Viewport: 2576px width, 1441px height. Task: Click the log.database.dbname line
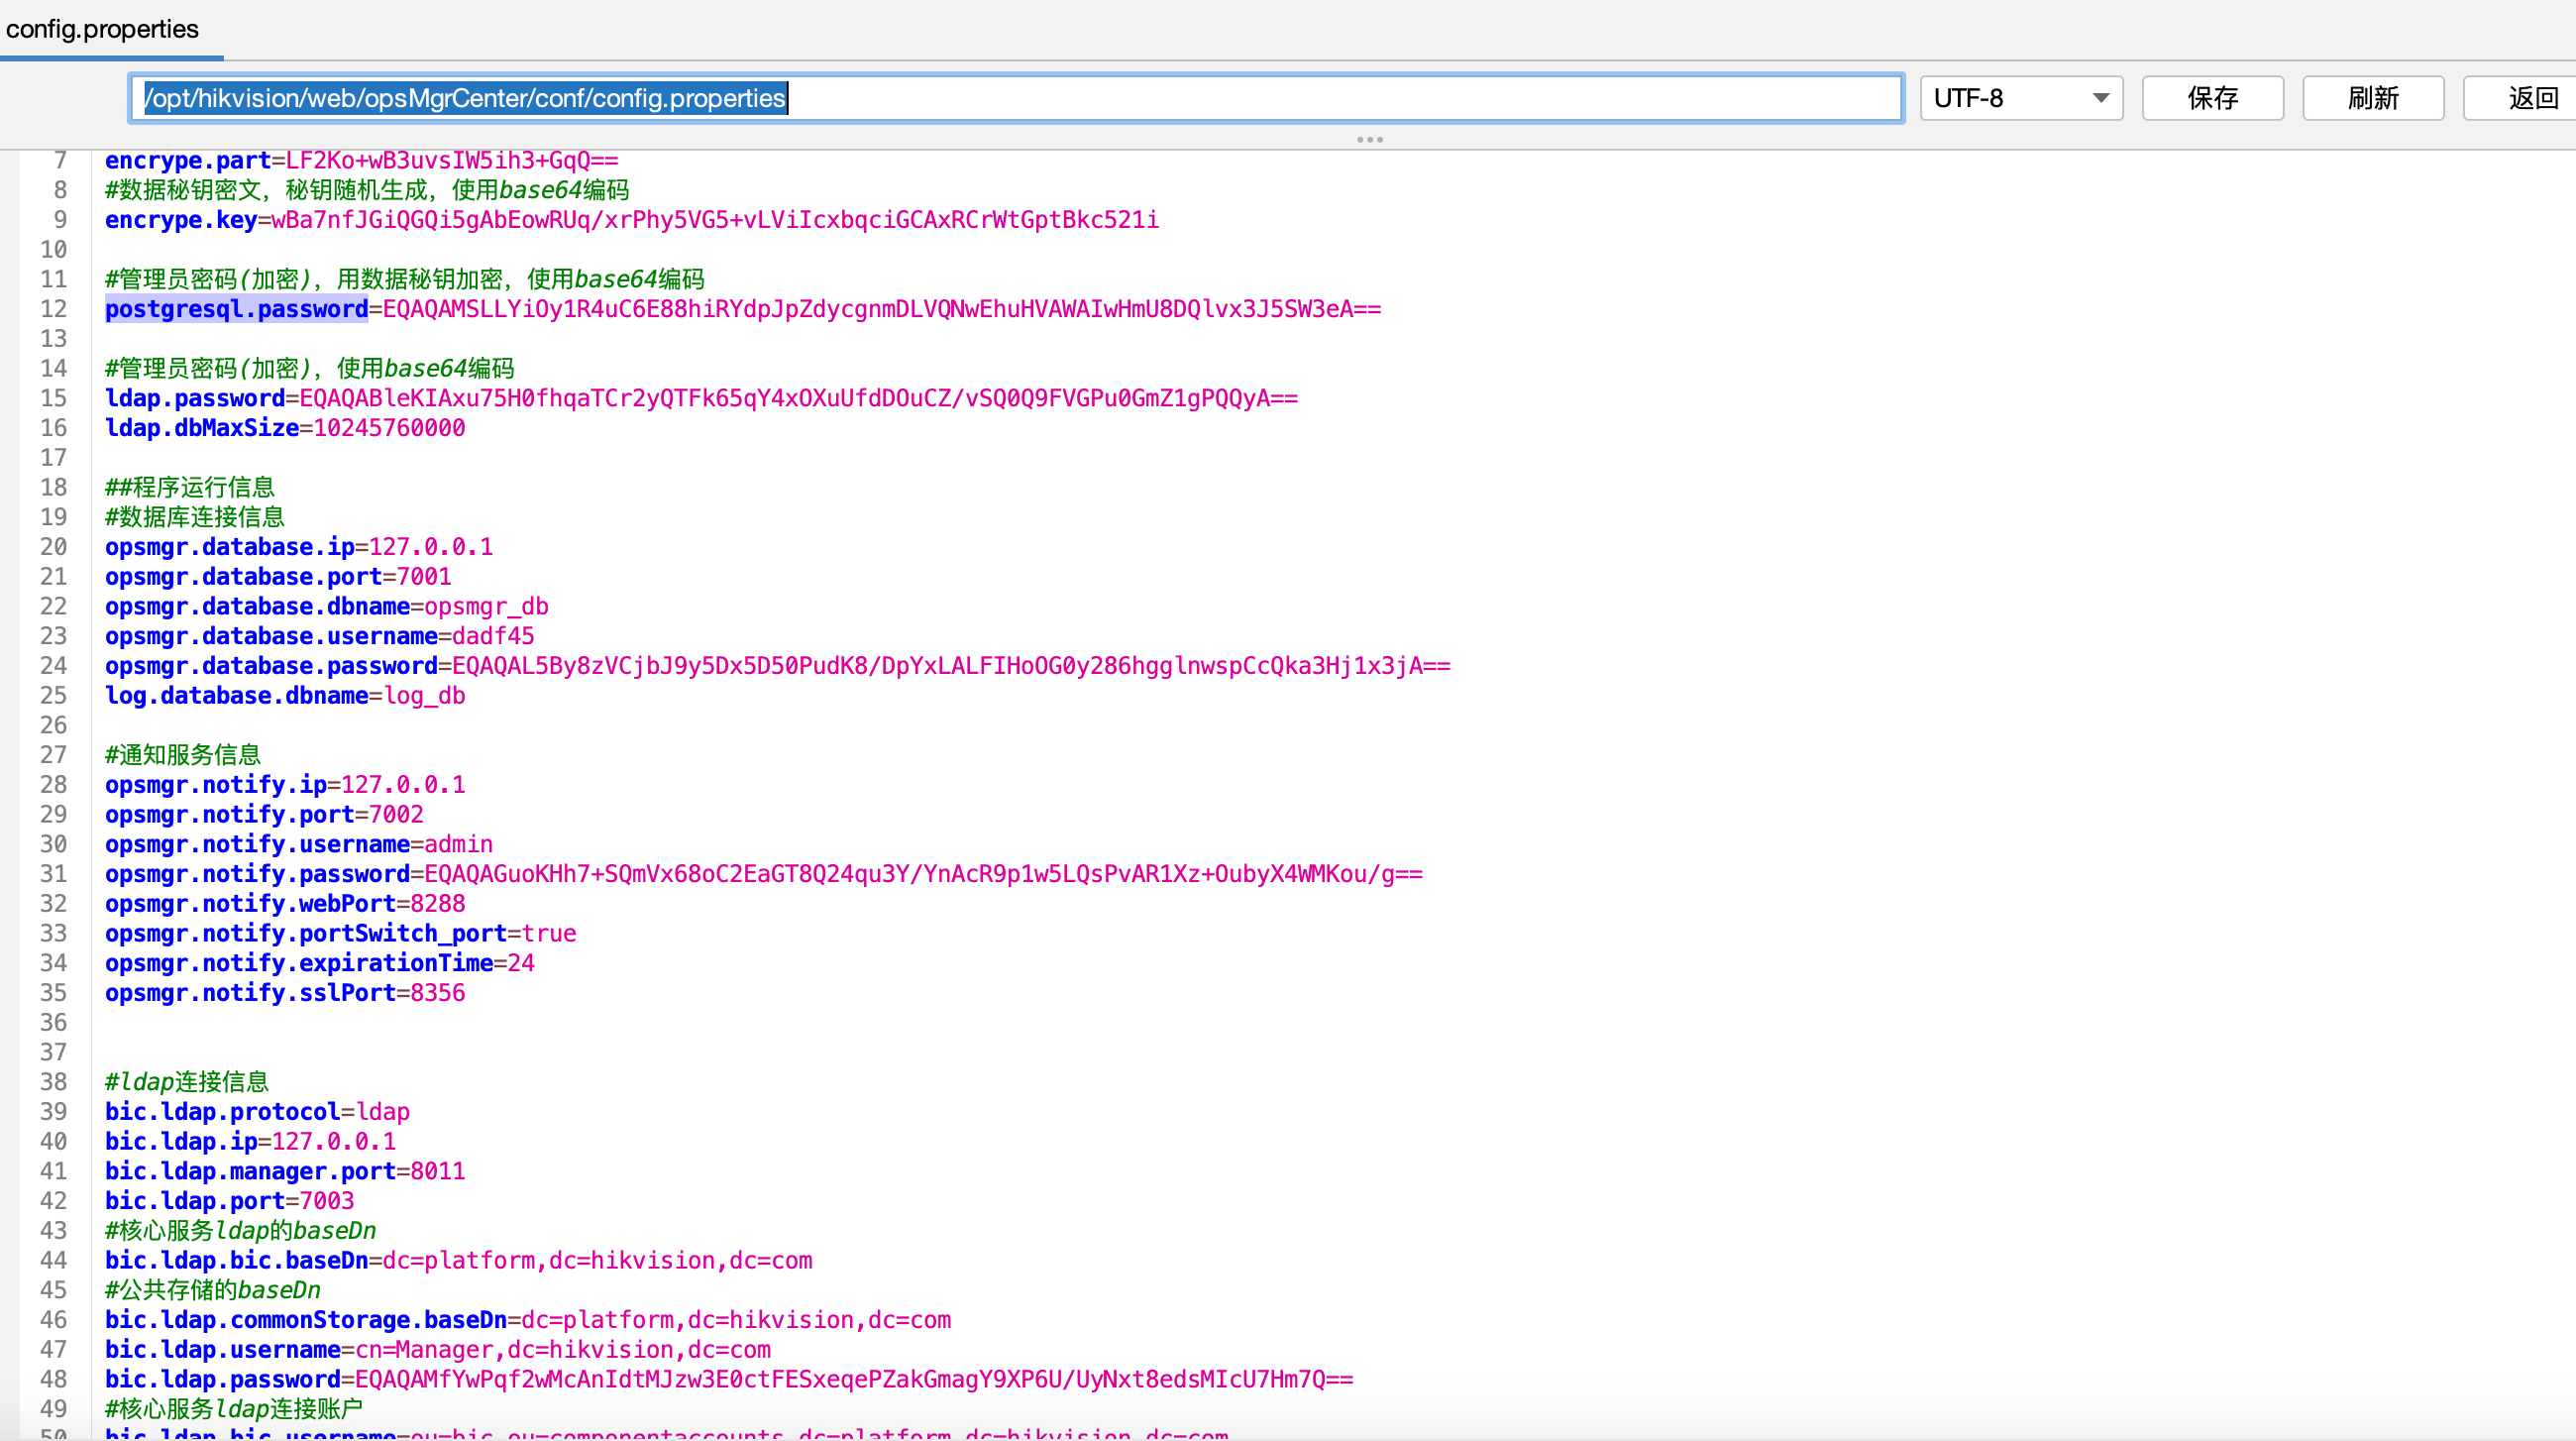pos(285,696)
